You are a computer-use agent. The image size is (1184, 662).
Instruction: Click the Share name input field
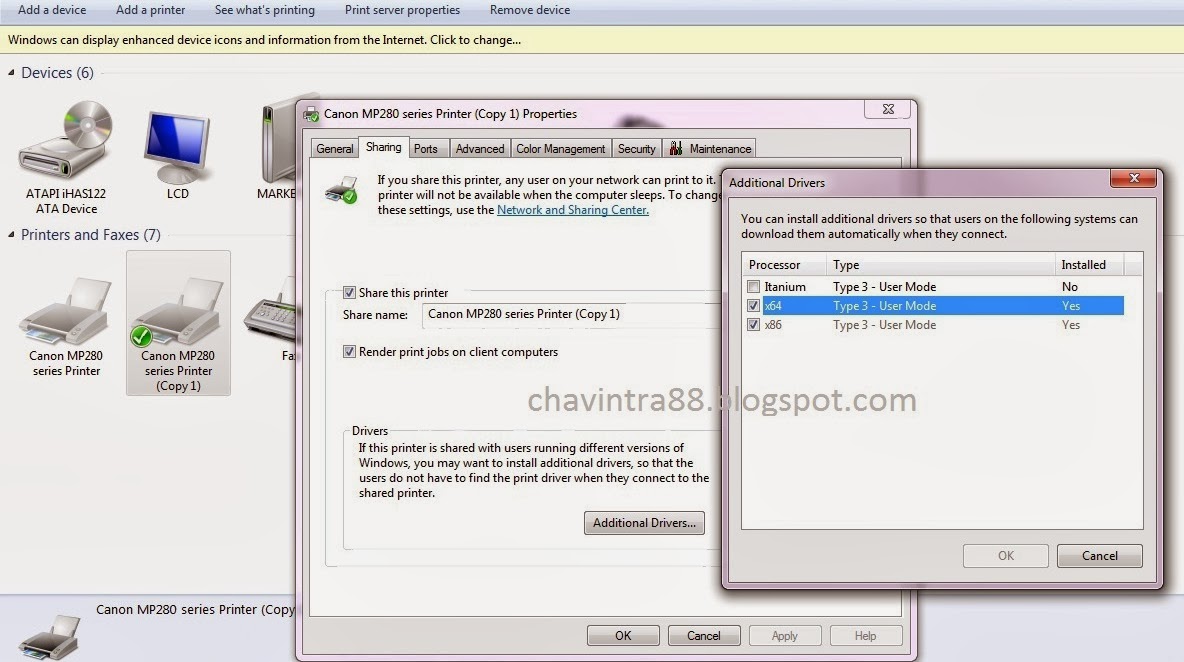570,314
